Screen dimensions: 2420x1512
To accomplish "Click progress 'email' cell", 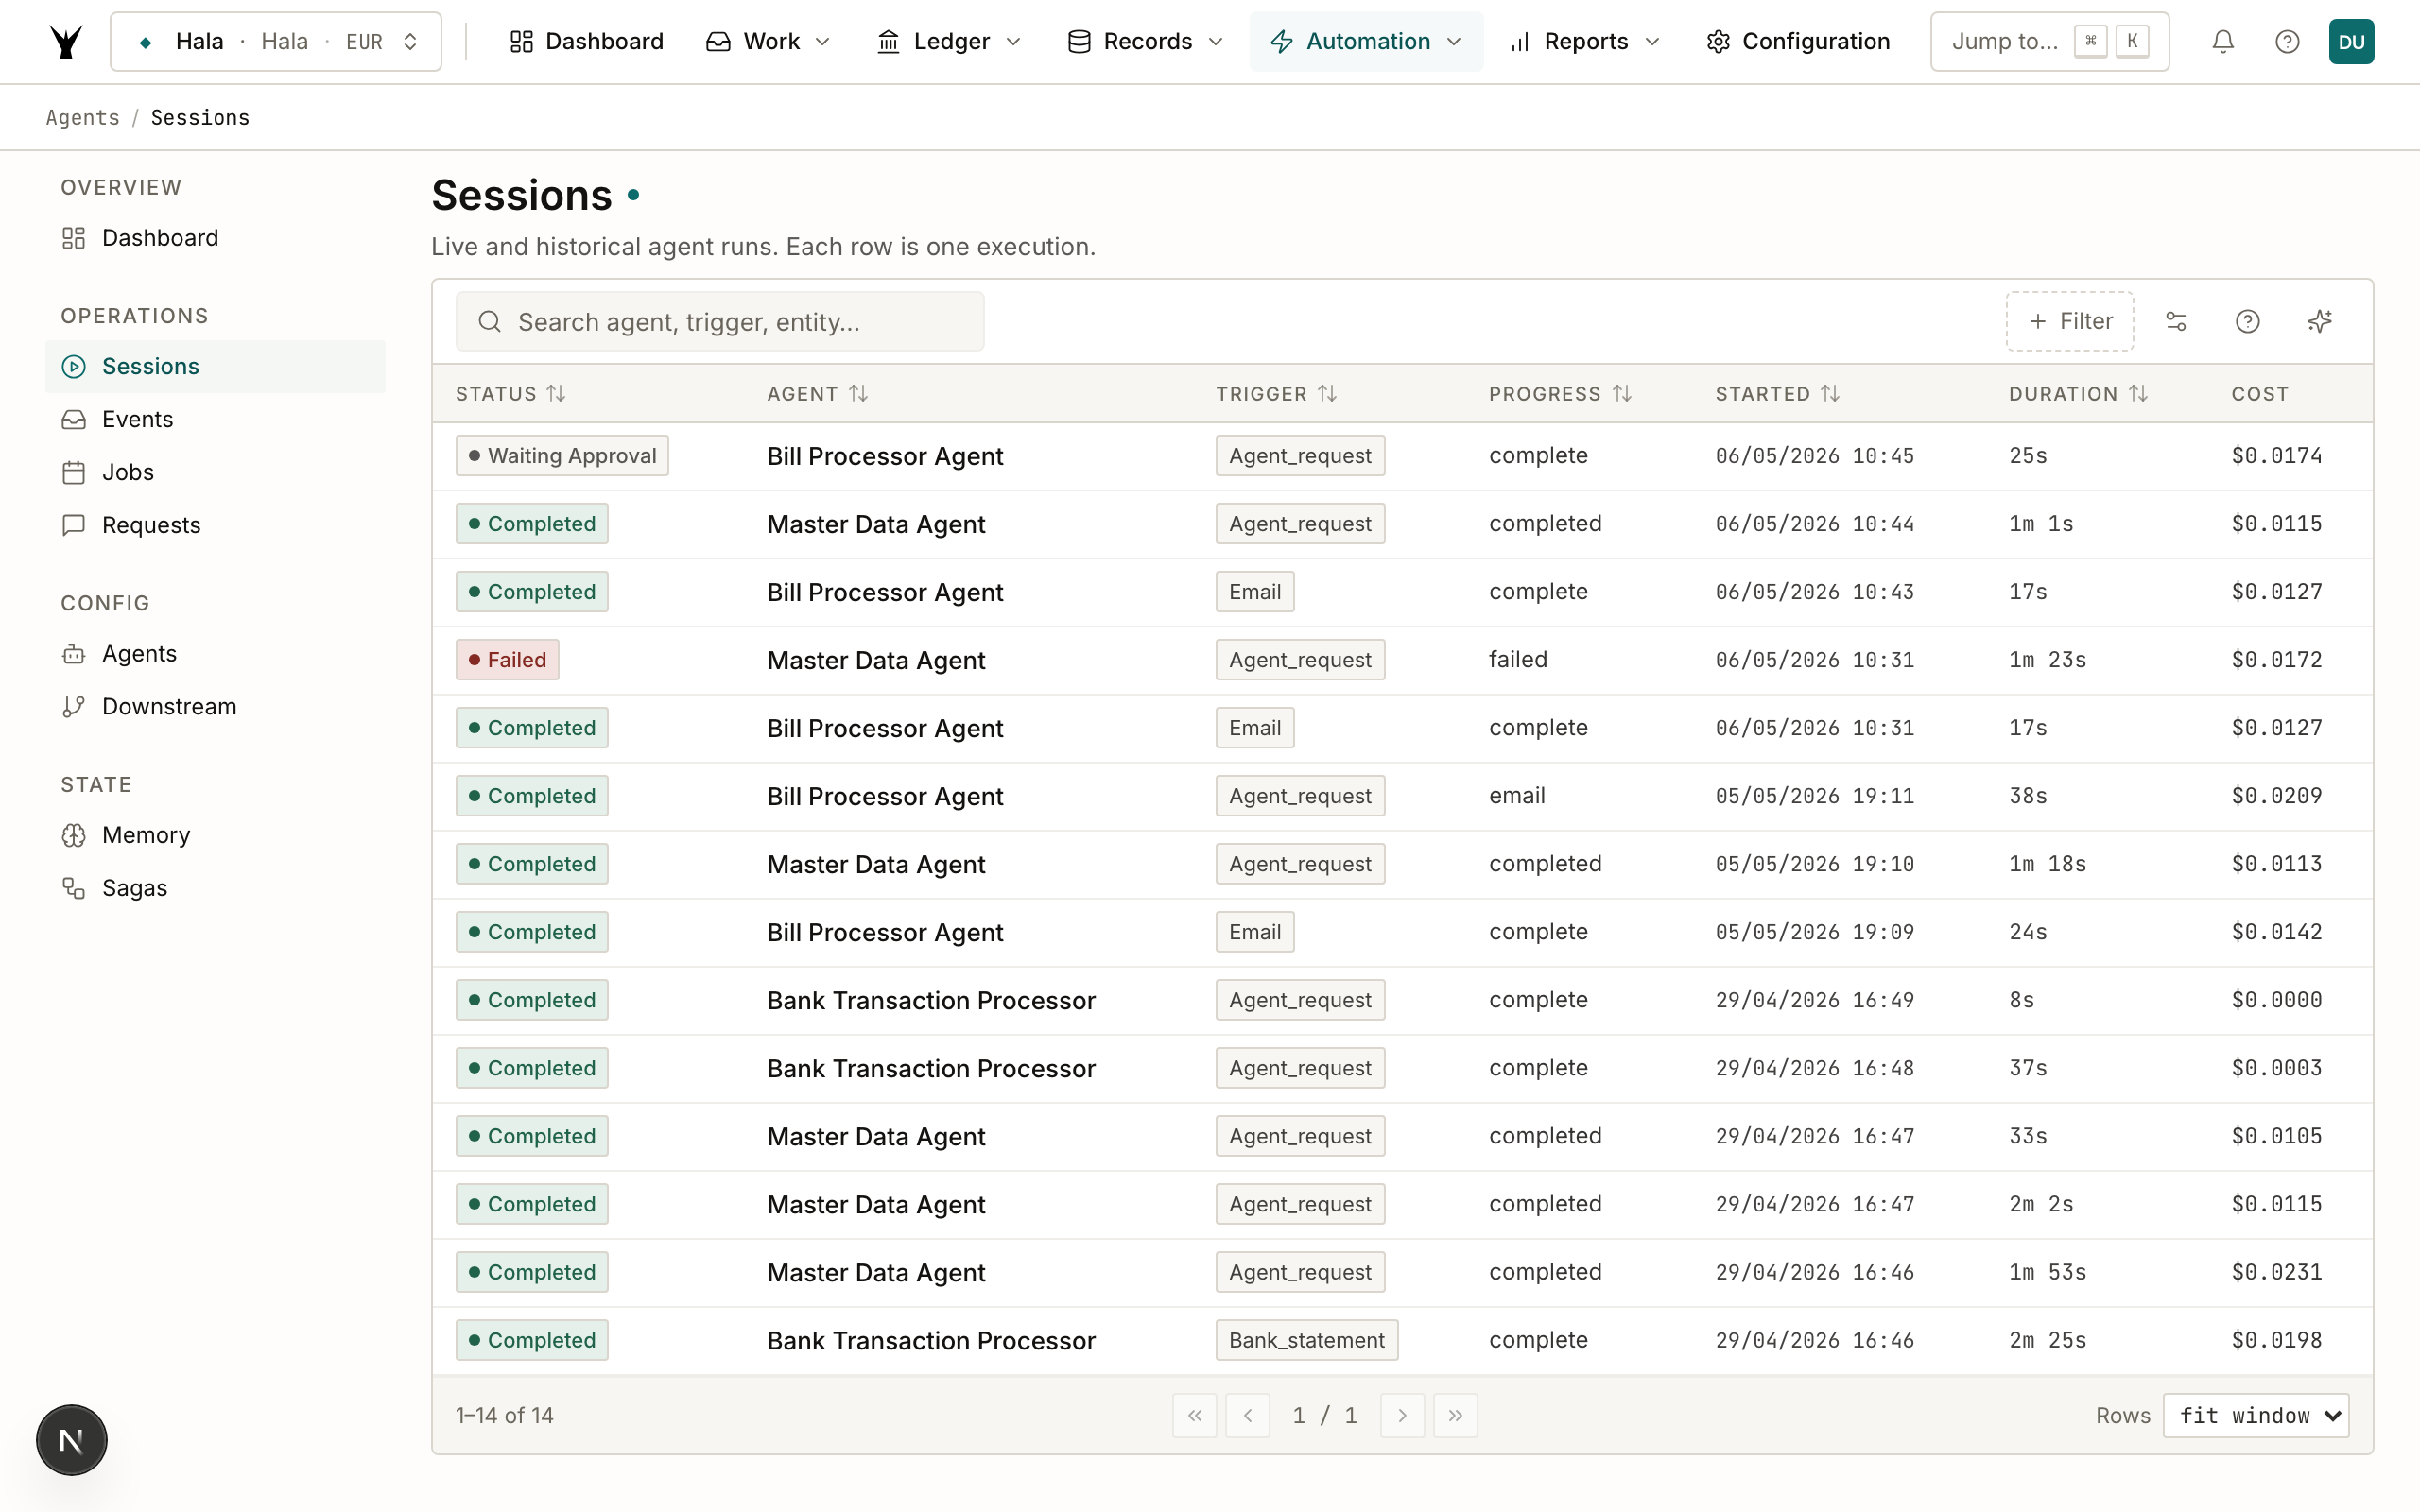I will (1516, 796).
